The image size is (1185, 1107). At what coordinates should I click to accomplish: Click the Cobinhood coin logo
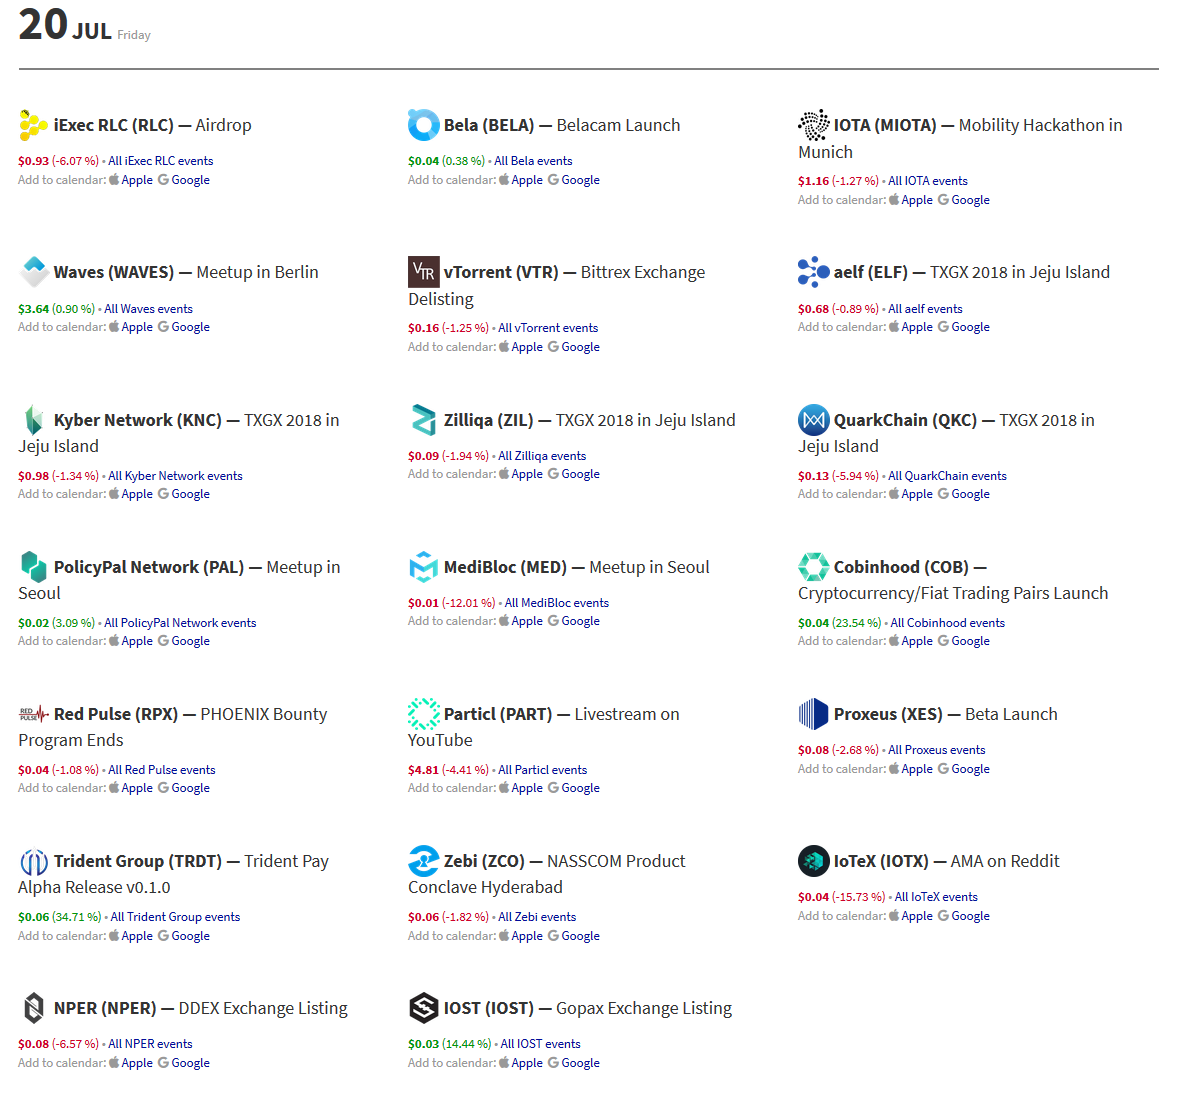click(x=813, y=567)
